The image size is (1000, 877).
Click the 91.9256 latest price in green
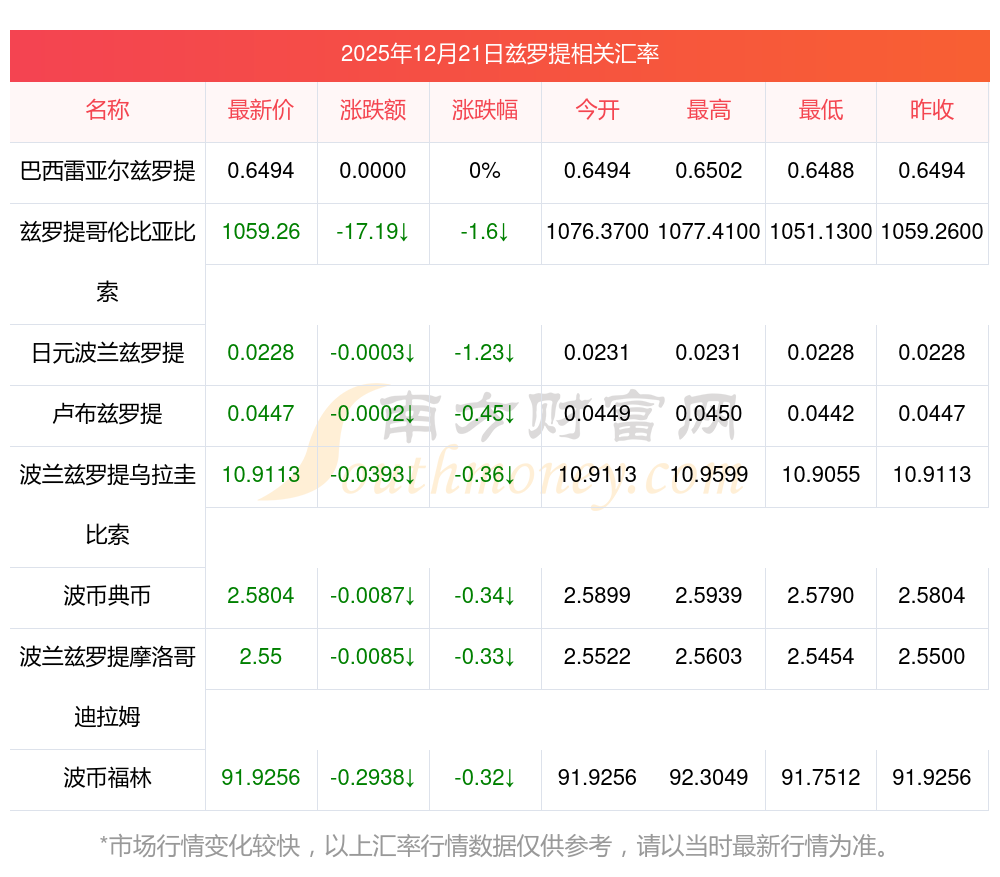(261, 778)
